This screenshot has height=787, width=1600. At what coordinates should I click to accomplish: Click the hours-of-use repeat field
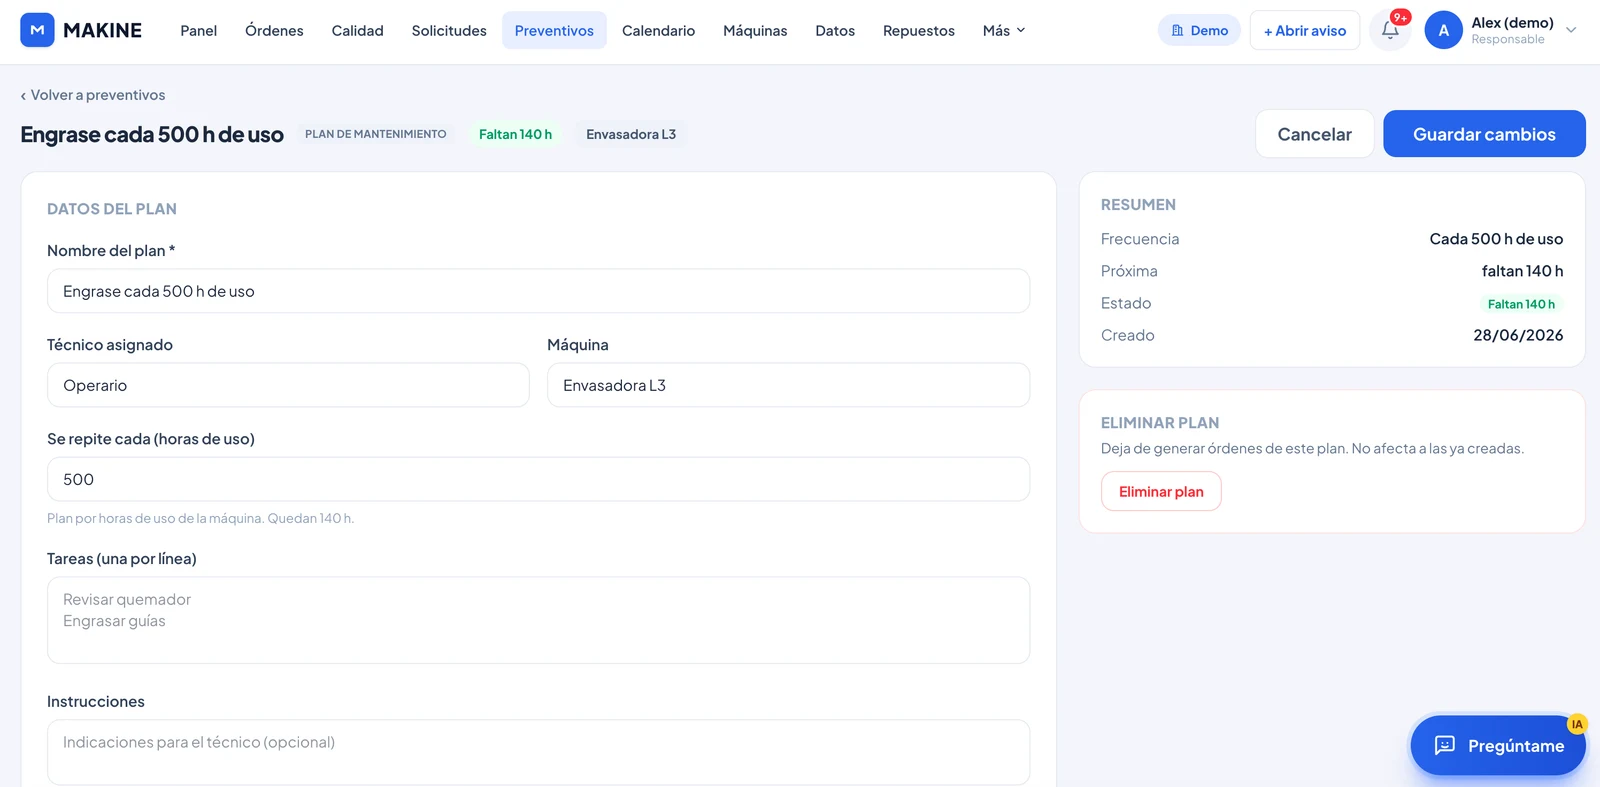[x=538, y=479]
